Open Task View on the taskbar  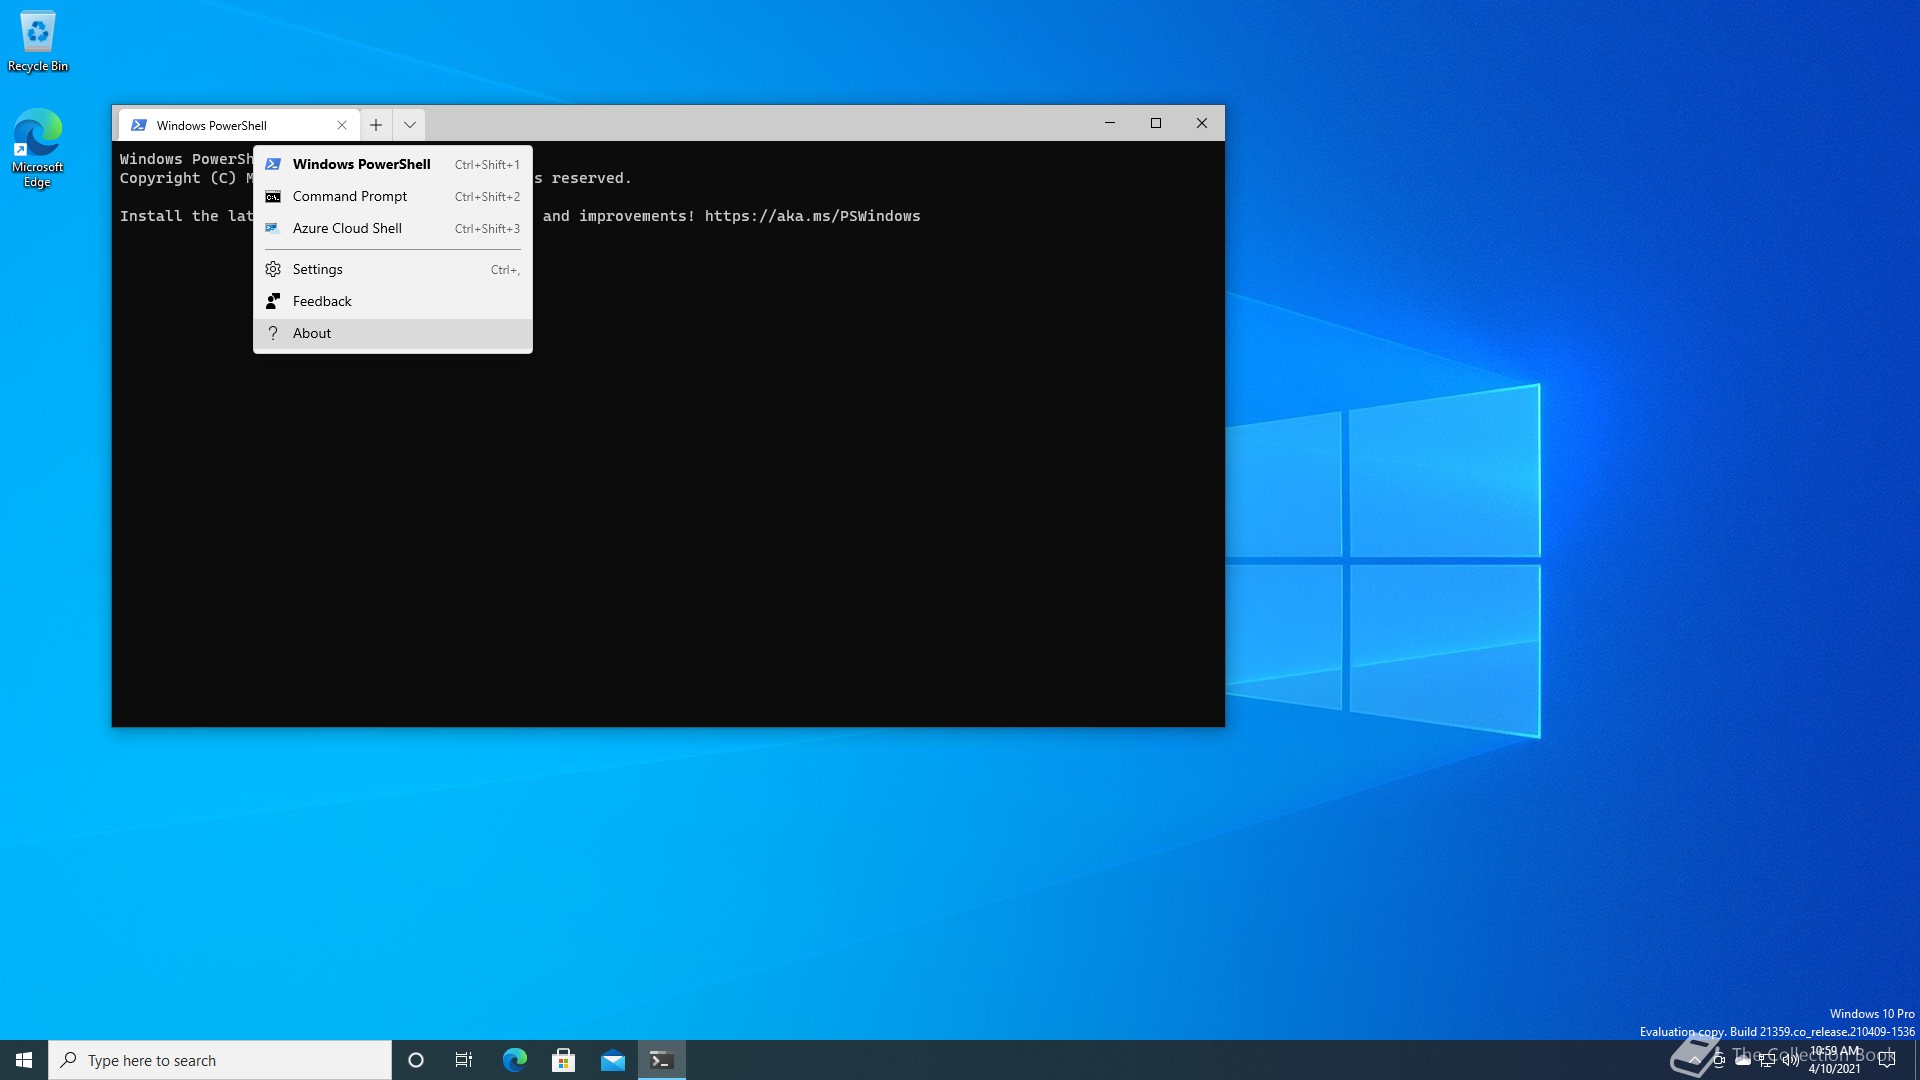coord(464,1060)
